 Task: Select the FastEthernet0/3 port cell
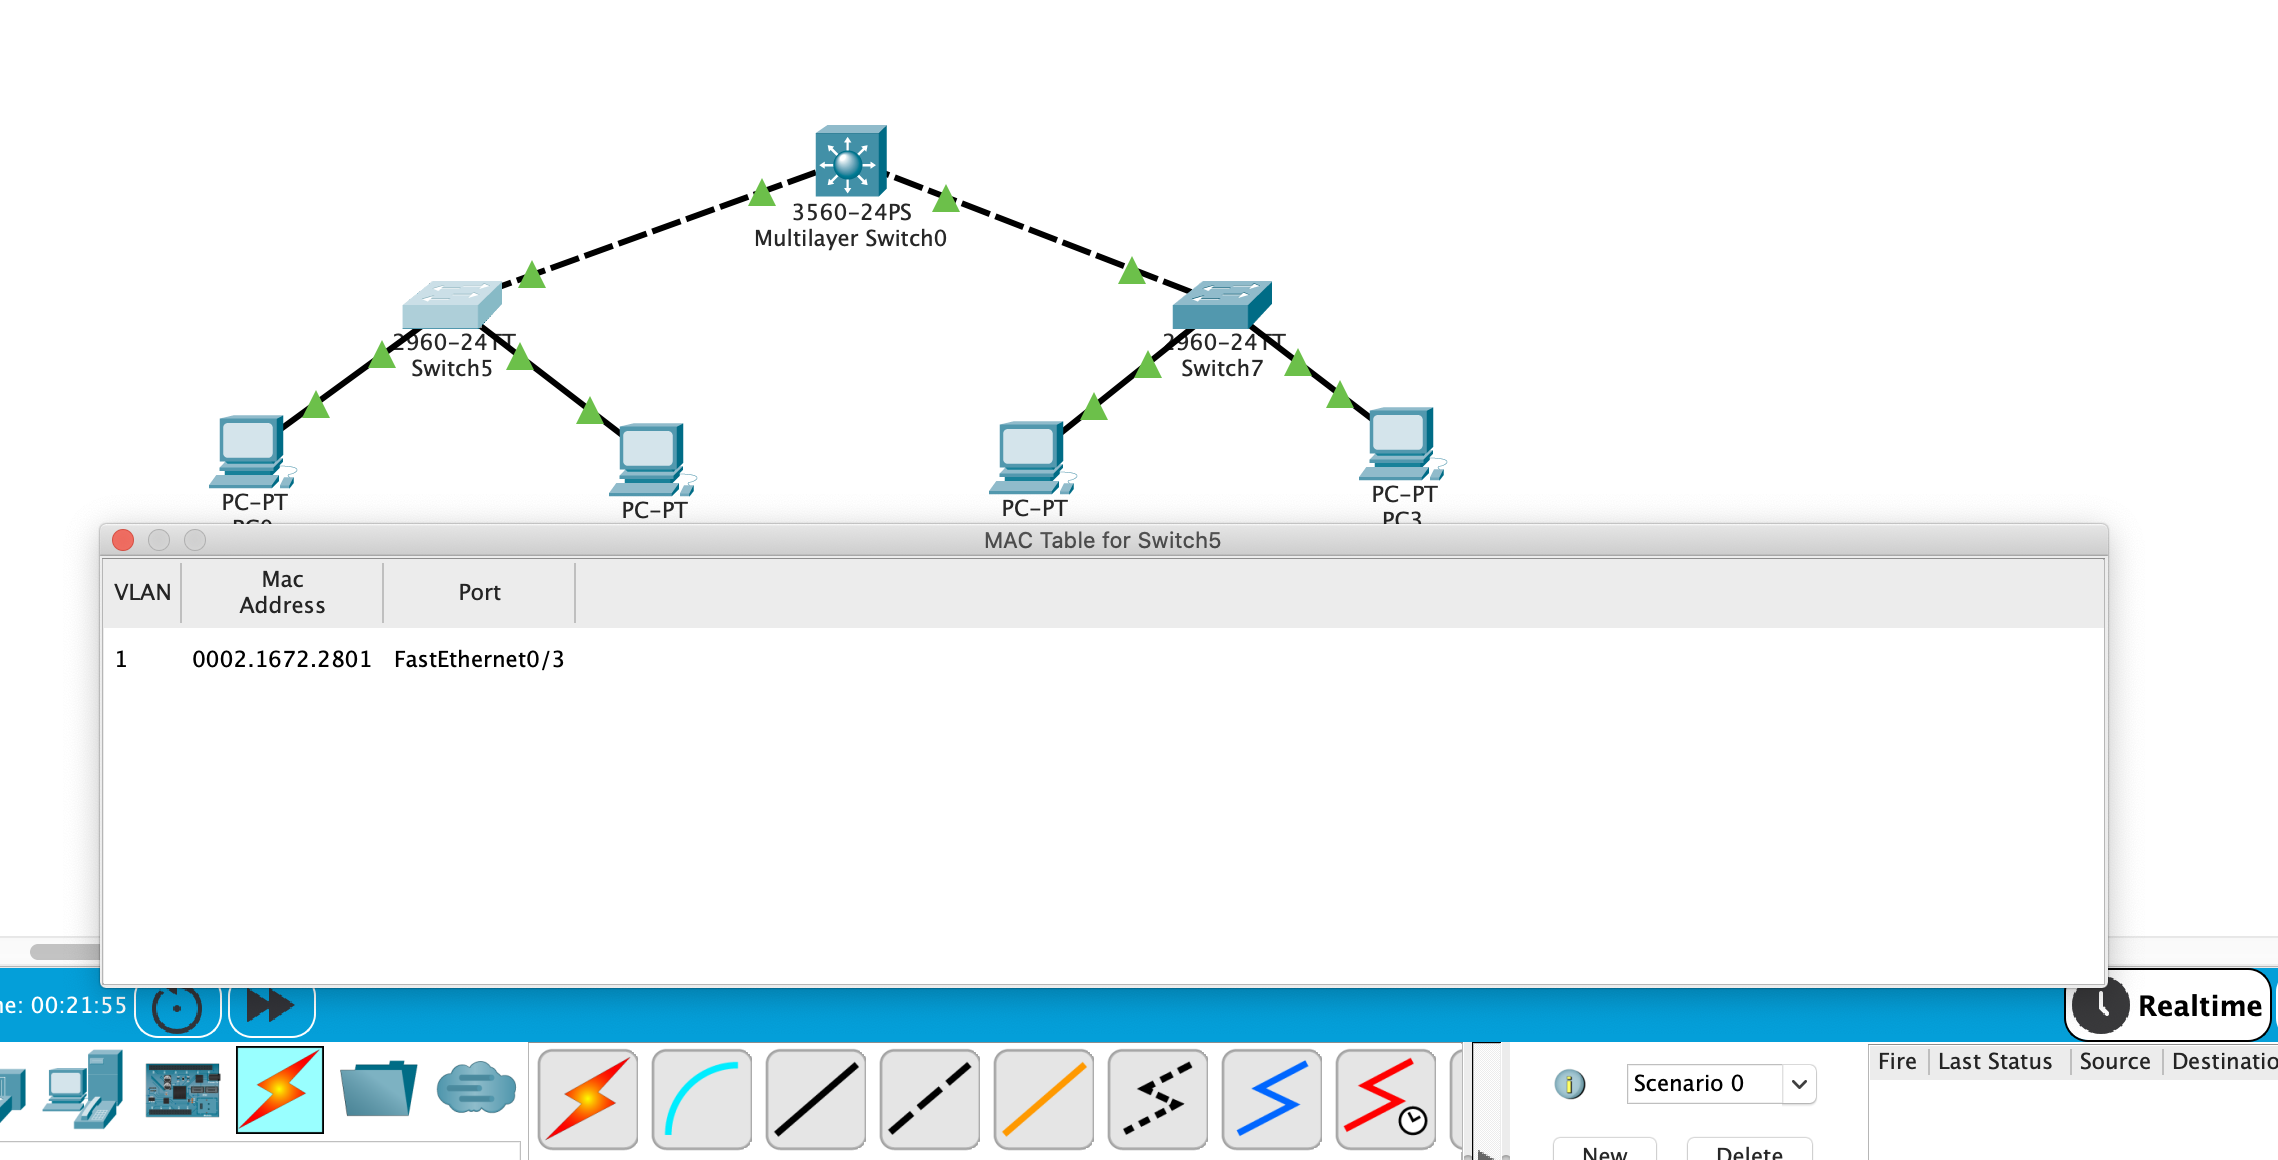coord(479,659)
